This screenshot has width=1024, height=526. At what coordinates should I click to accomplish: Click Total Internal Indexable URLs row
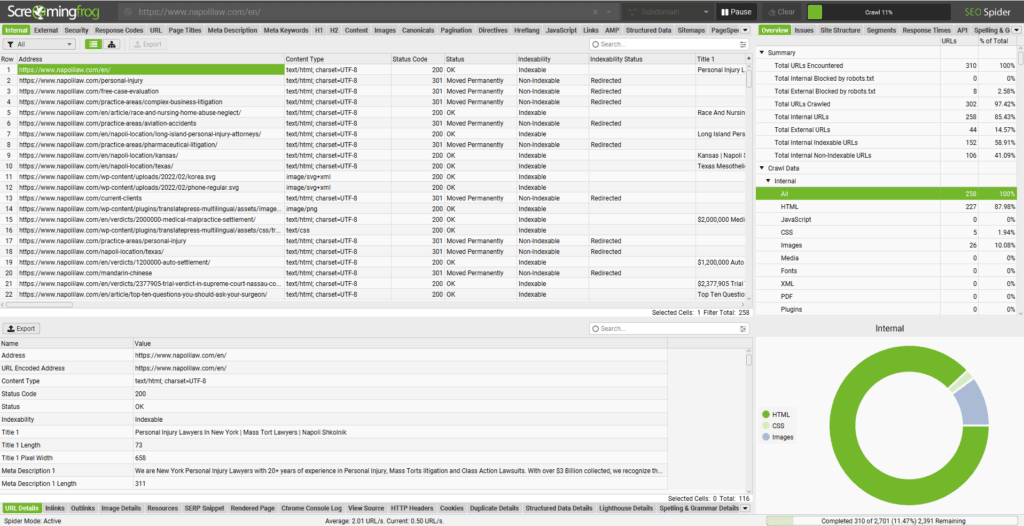click(x=886, y=142)
